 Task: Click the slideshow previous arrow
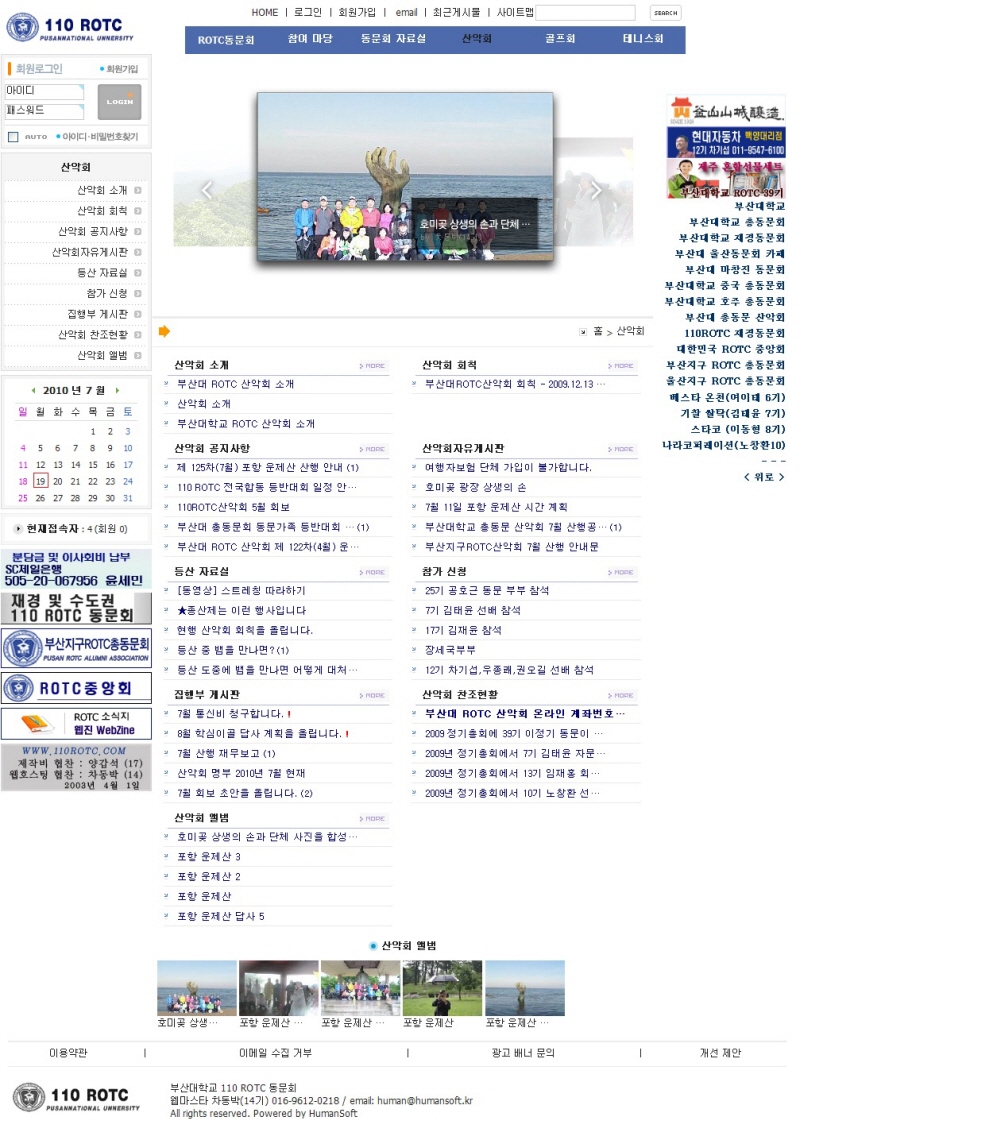[x=207, y=190]
